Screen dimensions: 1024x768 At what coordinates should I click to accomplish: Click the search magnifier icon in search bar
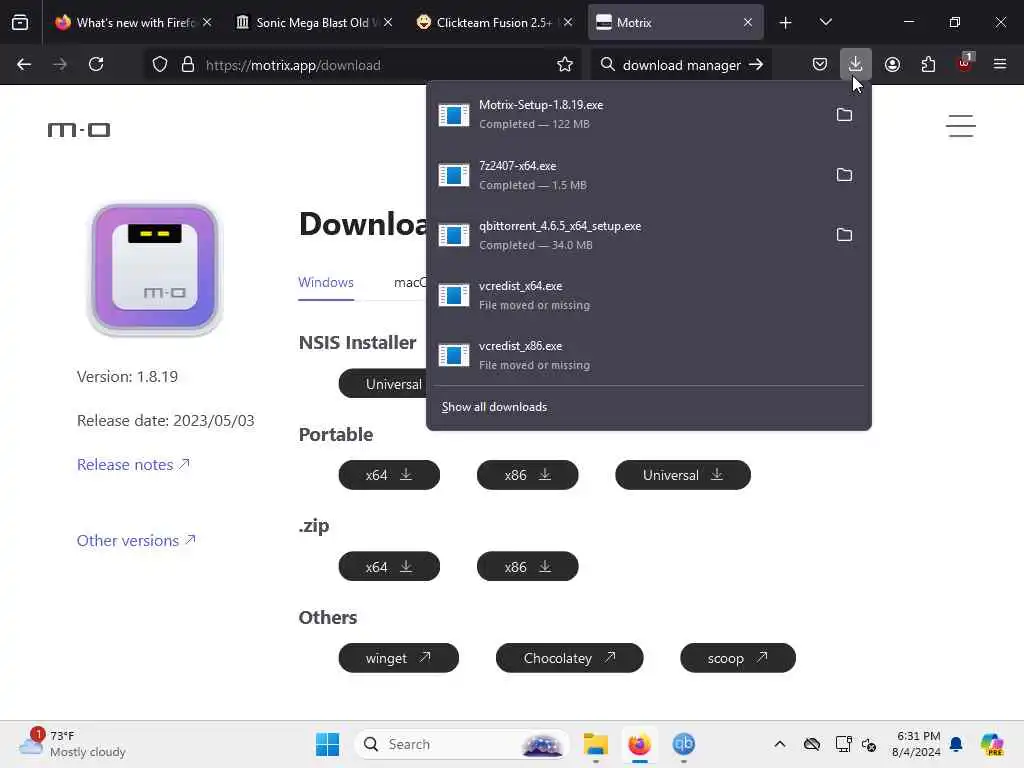click(x=607, y=65)
